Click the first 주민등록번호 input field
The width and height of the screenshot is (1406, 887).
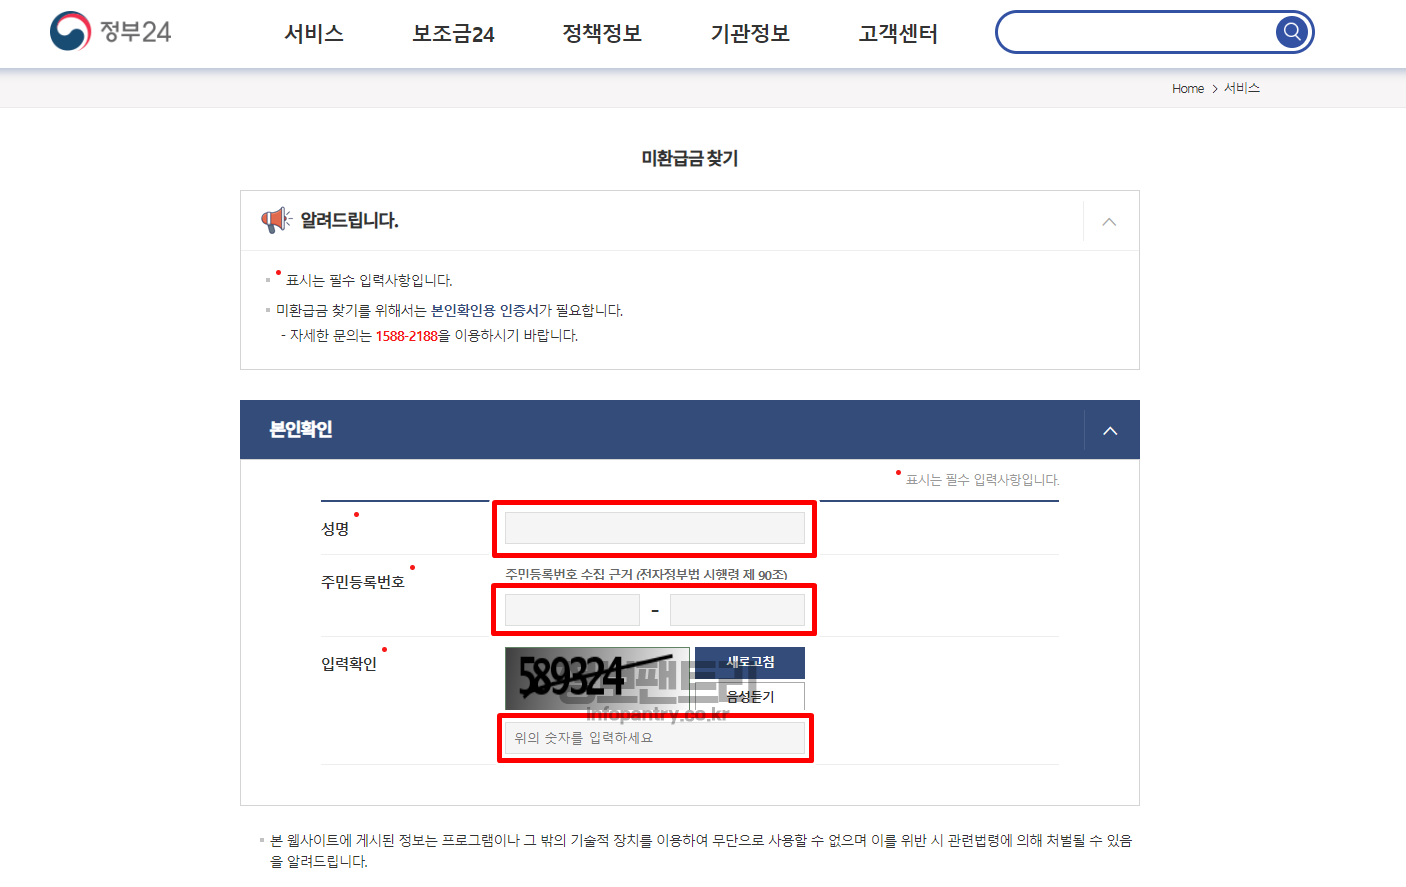point(572,610)
